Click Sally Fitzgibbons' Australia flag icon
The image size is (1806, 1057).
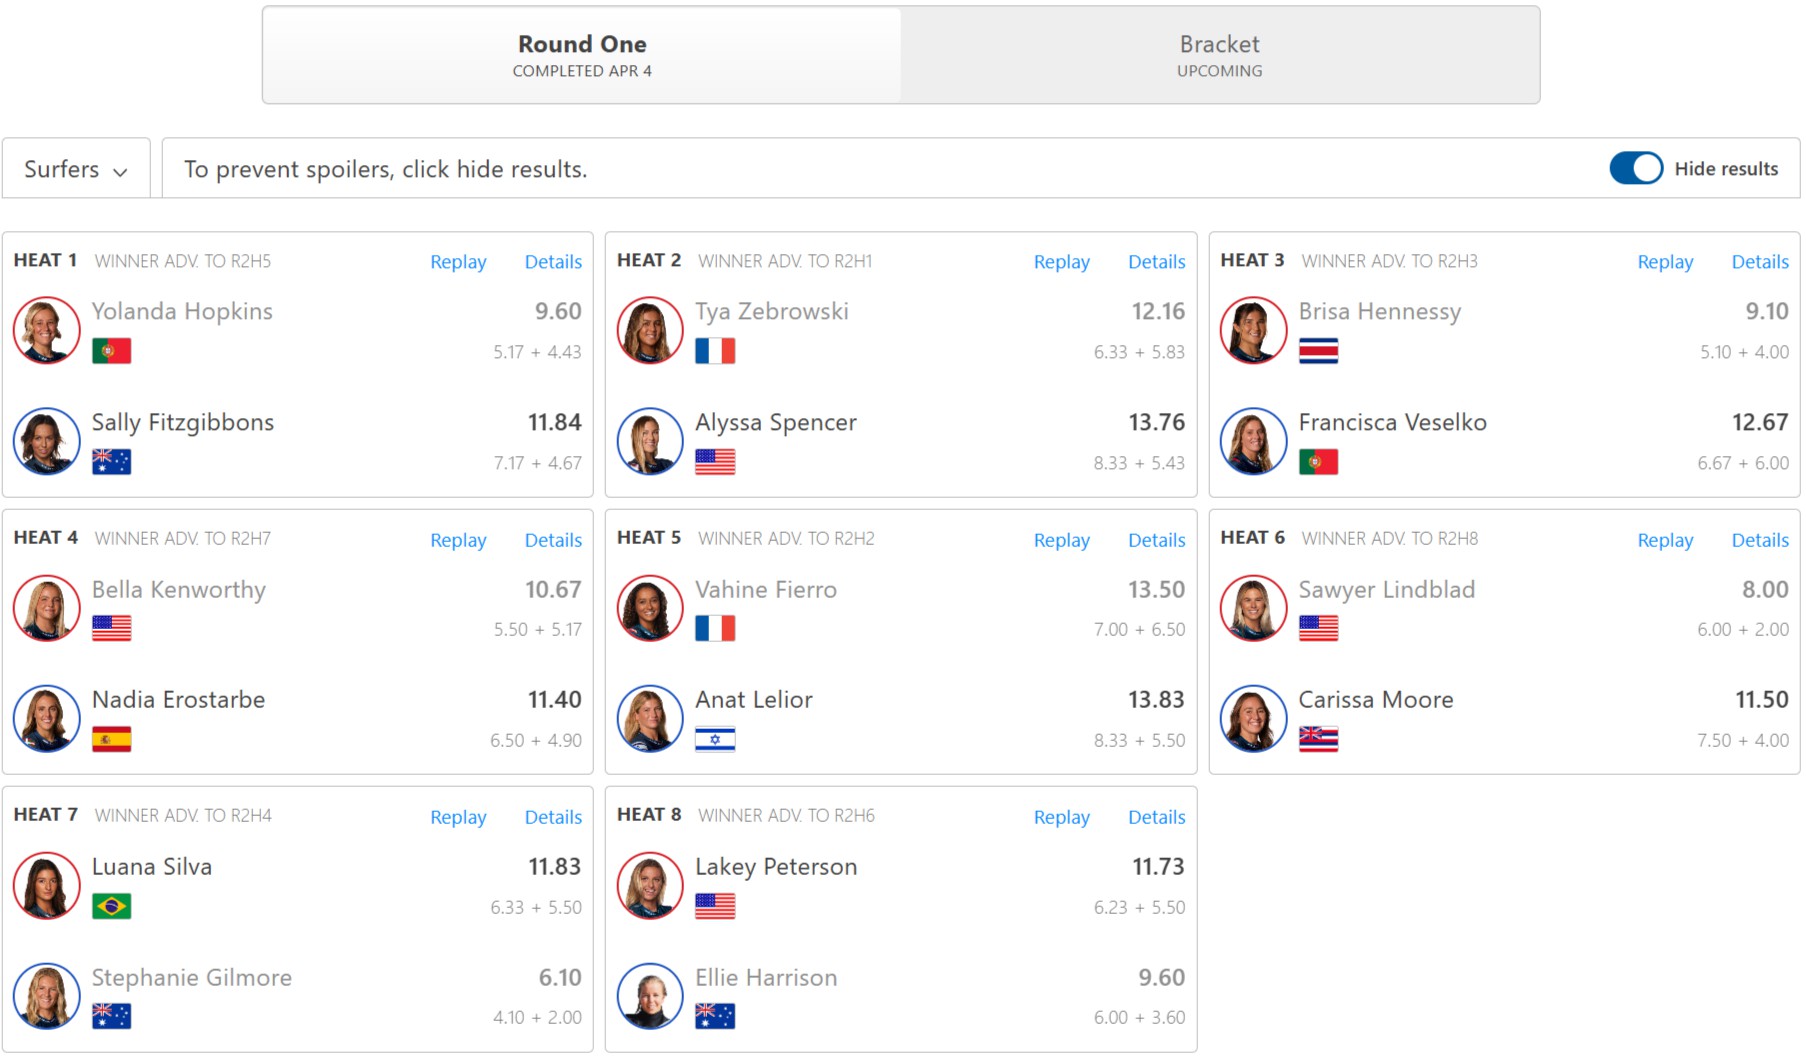click(111, 462)
